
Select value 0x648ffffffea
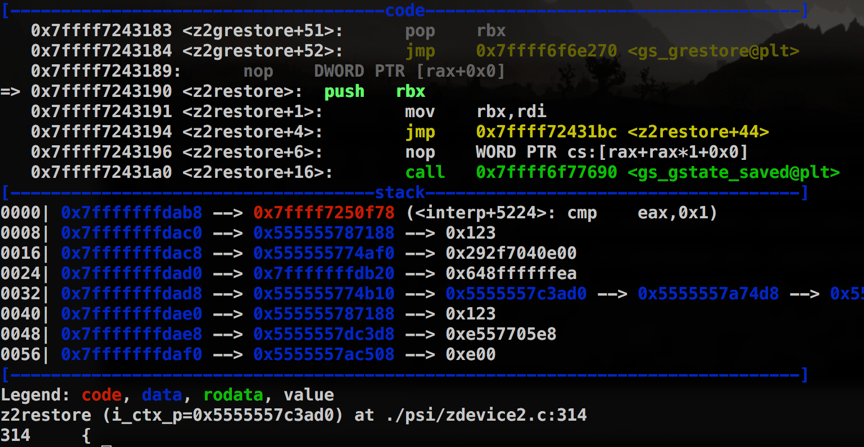tap(511, 274)
